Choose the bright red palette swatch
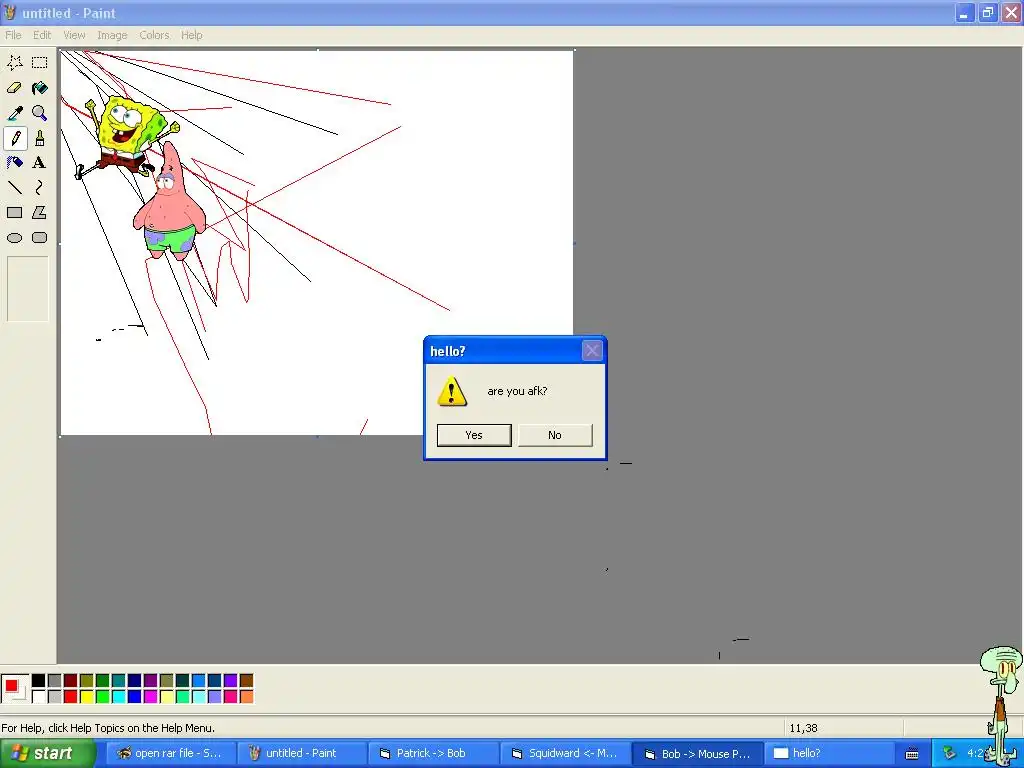Image resolution: width=1024 pixels, height=768 pixels. 71,697
